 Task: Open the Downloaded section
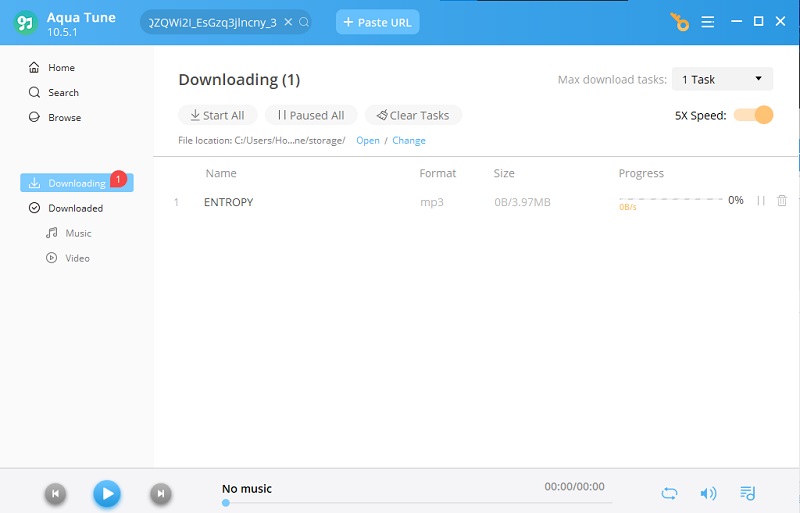click(x=66, y=208)
